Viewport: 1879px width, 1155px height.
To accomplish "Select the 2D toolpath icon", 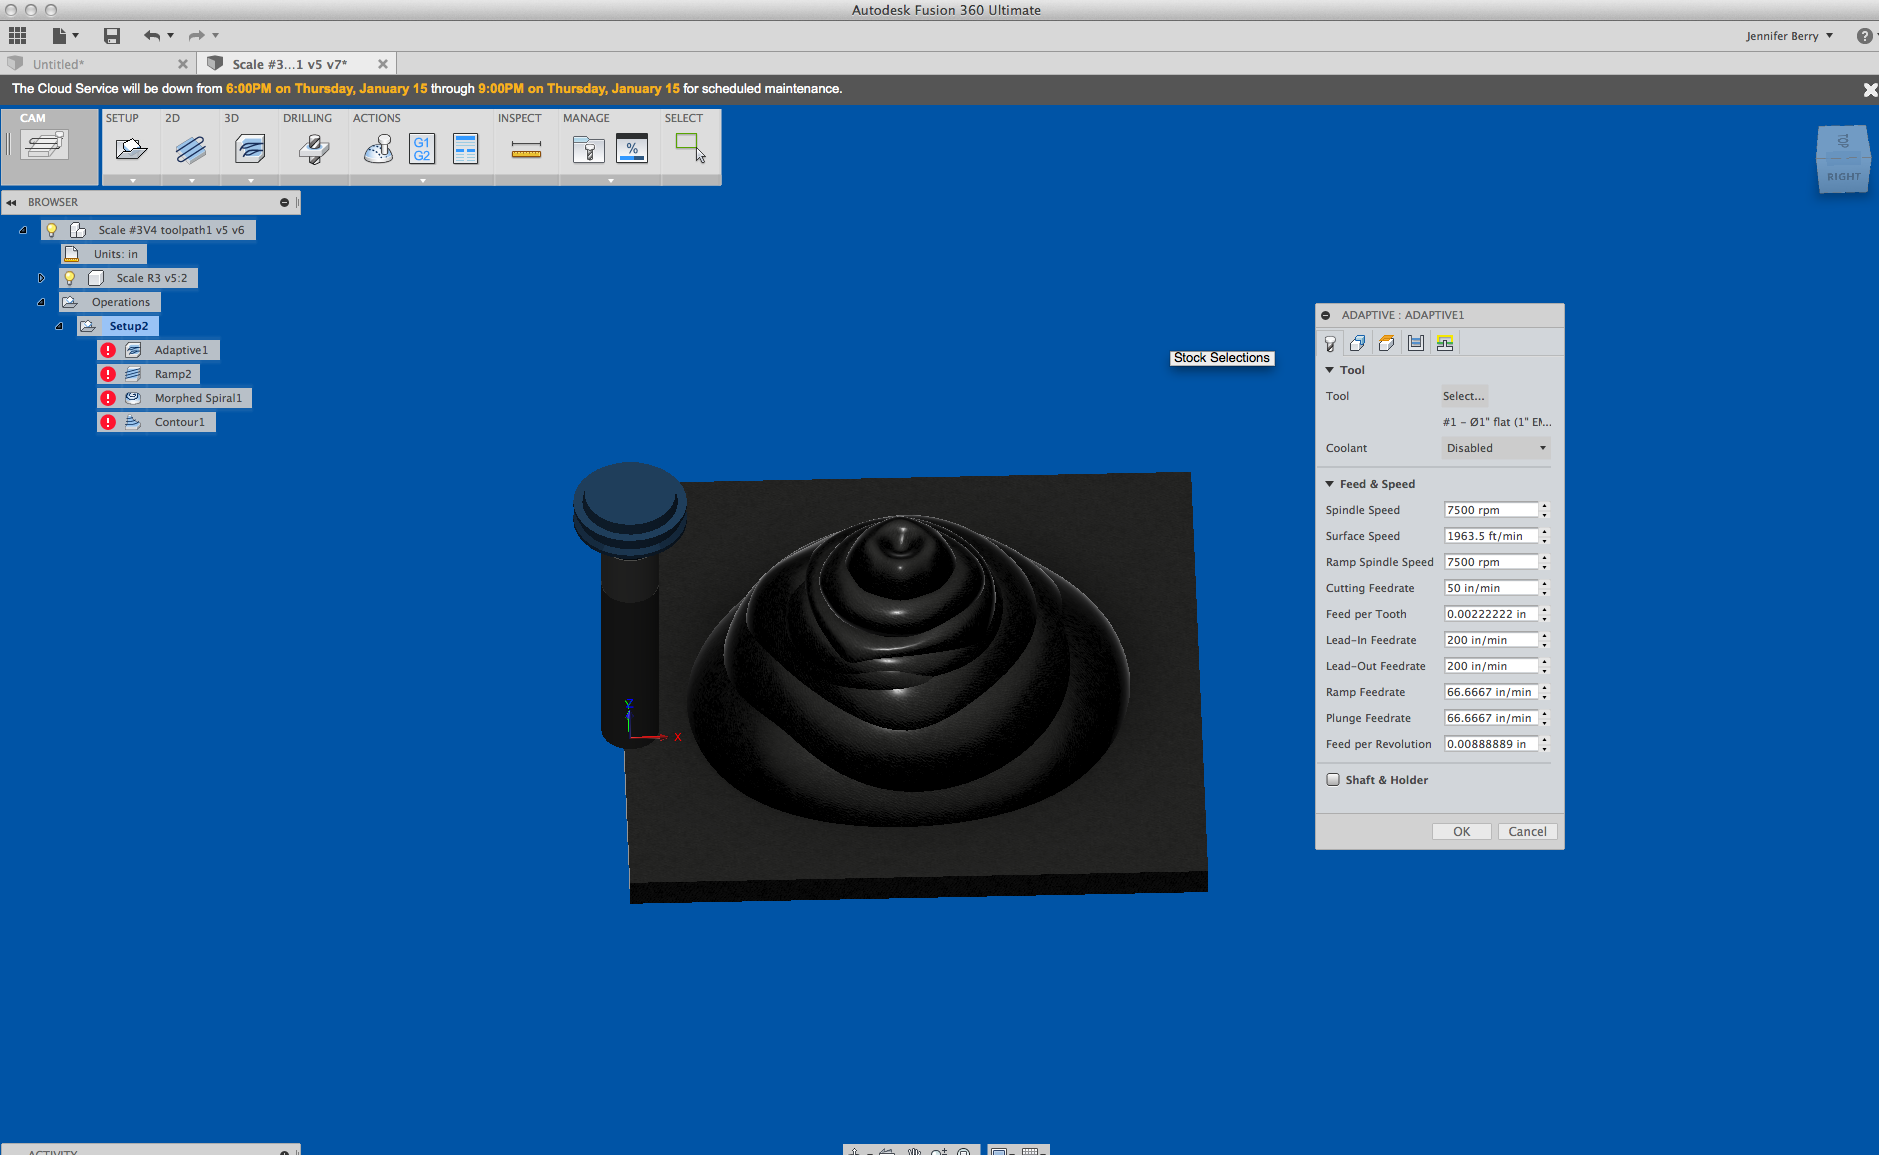I will tap(190, 150).
